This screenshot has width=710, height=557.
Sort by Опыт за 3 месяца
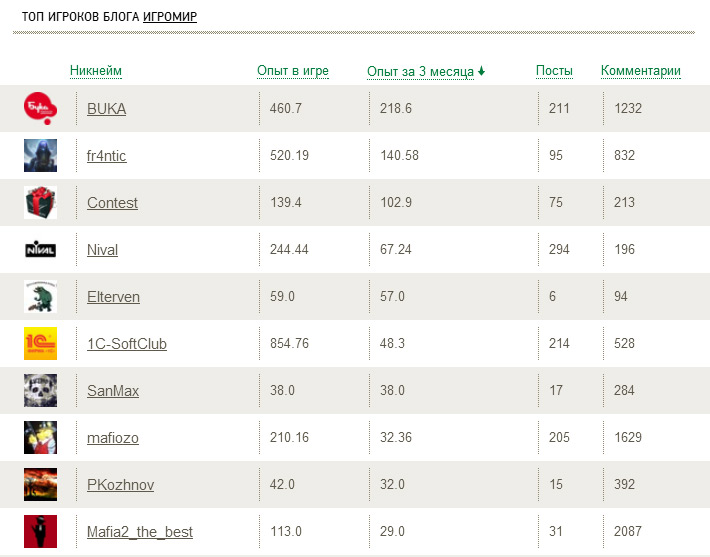(x=420, y=71)
